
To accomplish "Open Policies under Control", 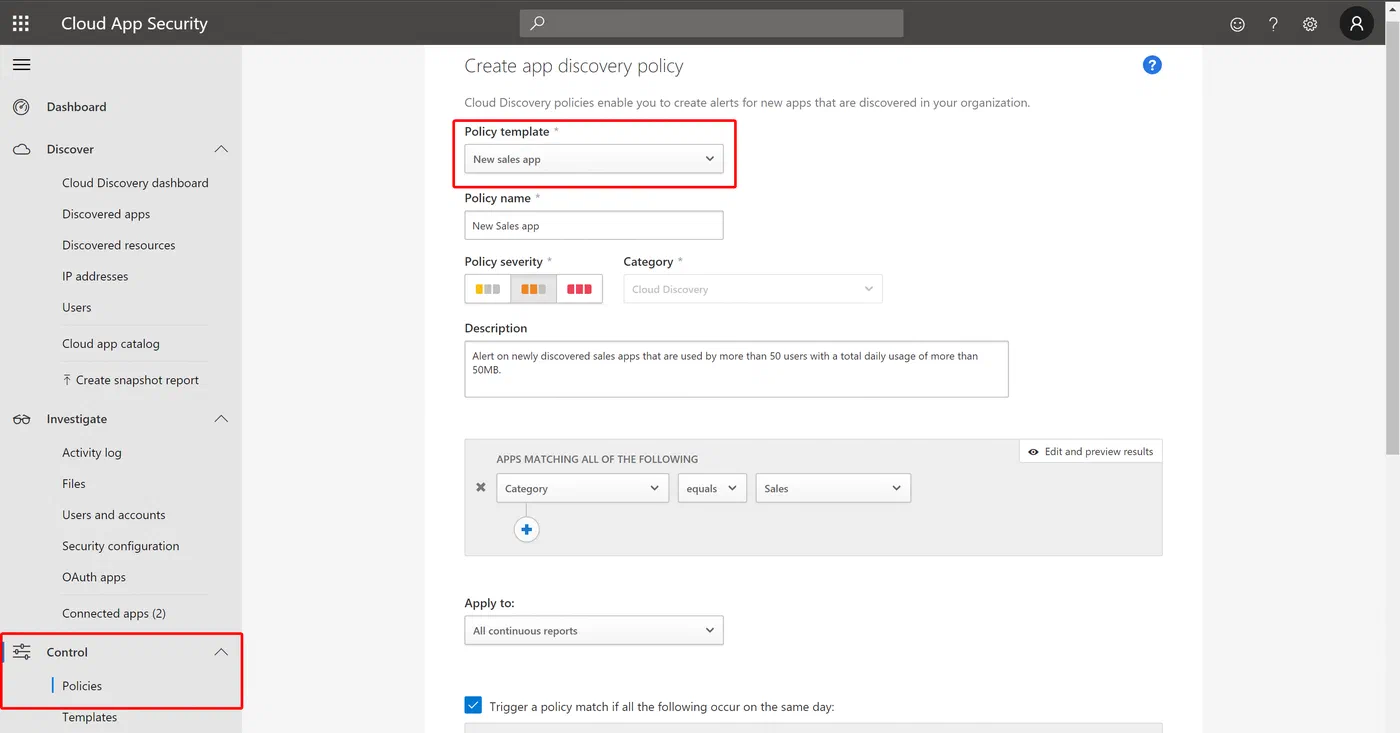I will point(82,686).
